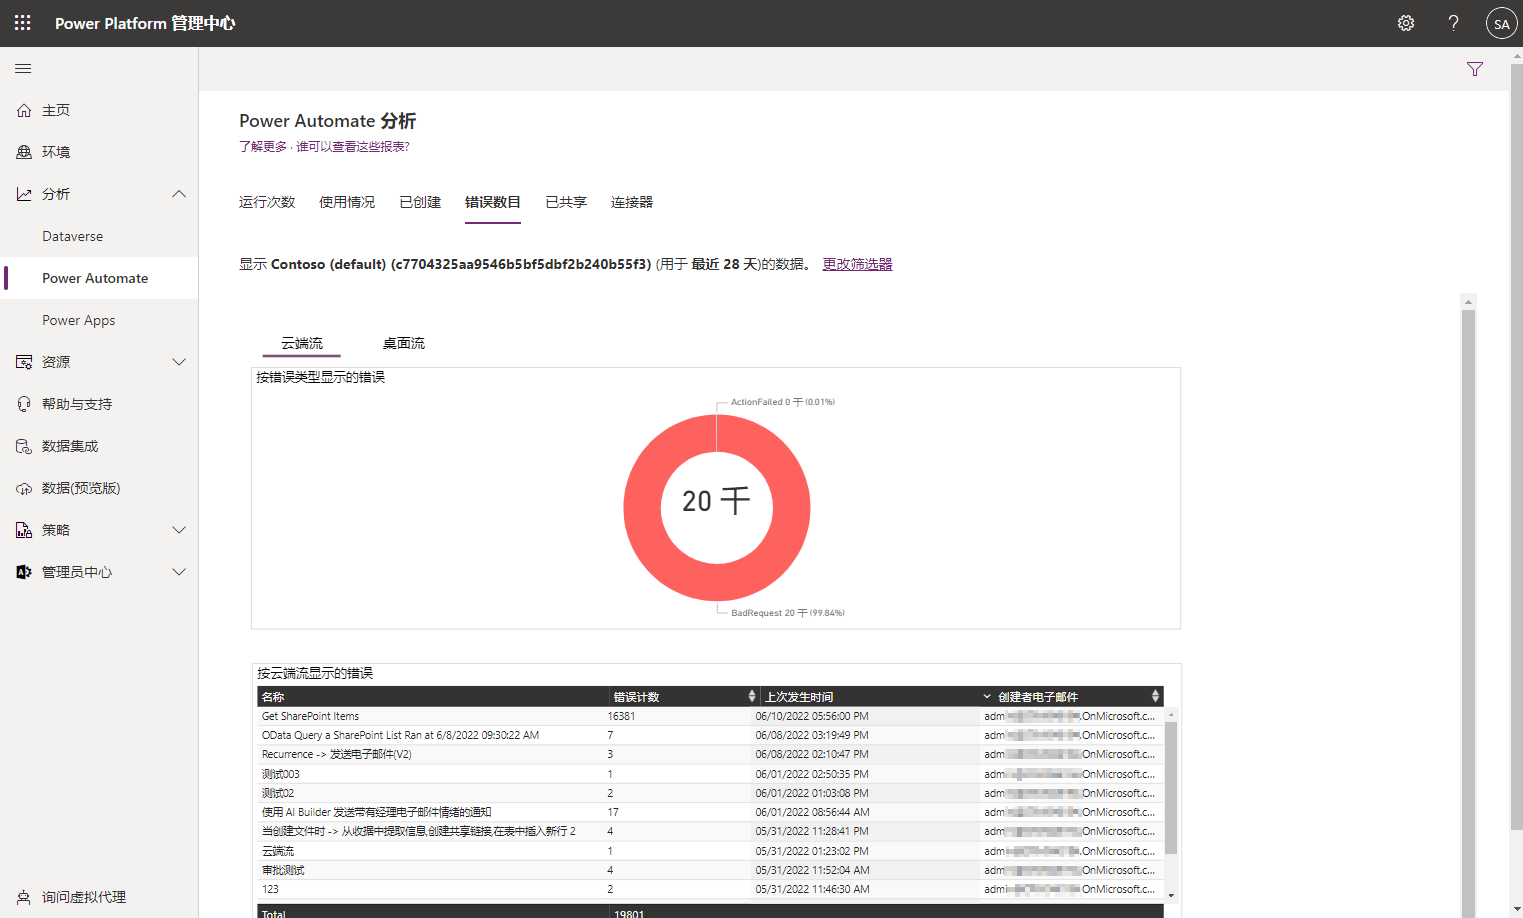Expand the 策略 section chevron
The height and width of the screenshot is (918, 1523).
coord(179,530)
